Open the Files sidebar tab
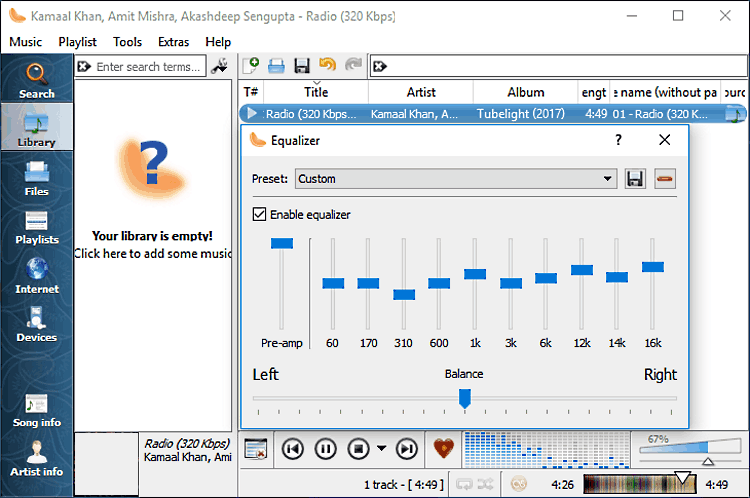Viewport: 750px width, 498px height. 36,177
